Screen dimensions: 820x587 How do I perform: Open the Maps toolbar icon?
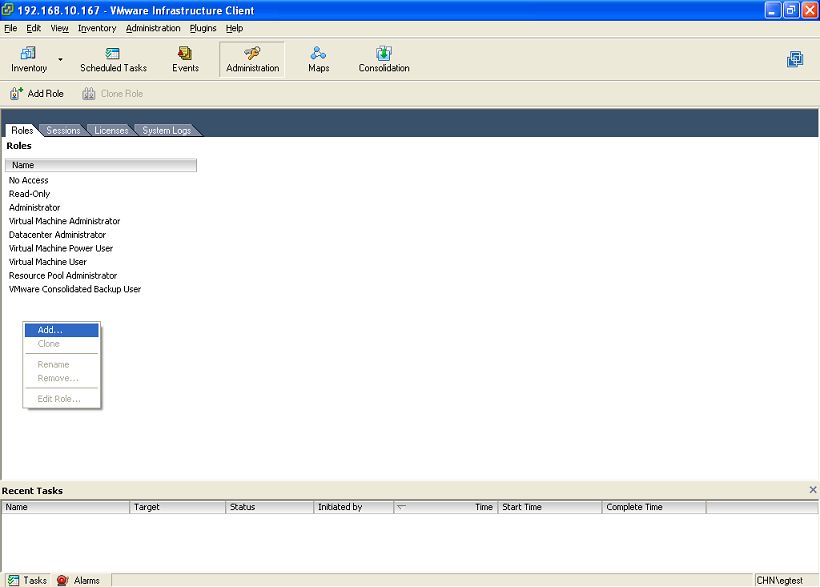pyautogui.click(x=318, y=59)
